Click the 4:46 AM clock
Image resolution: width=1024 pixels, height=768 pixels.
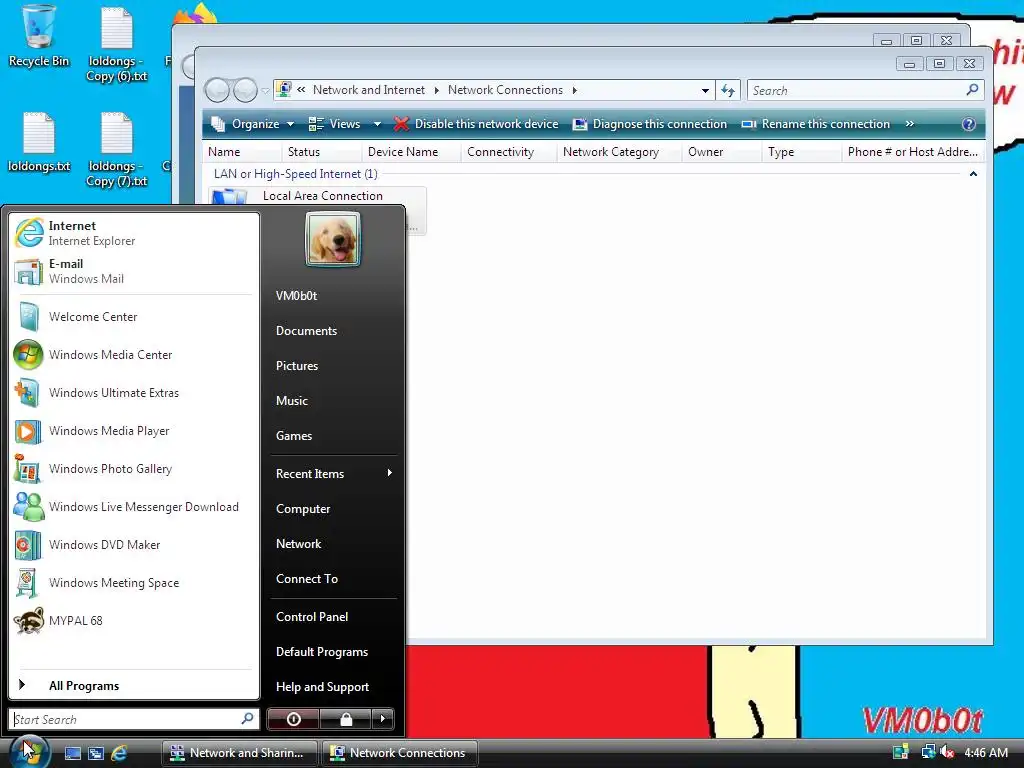tap(986, 753)
